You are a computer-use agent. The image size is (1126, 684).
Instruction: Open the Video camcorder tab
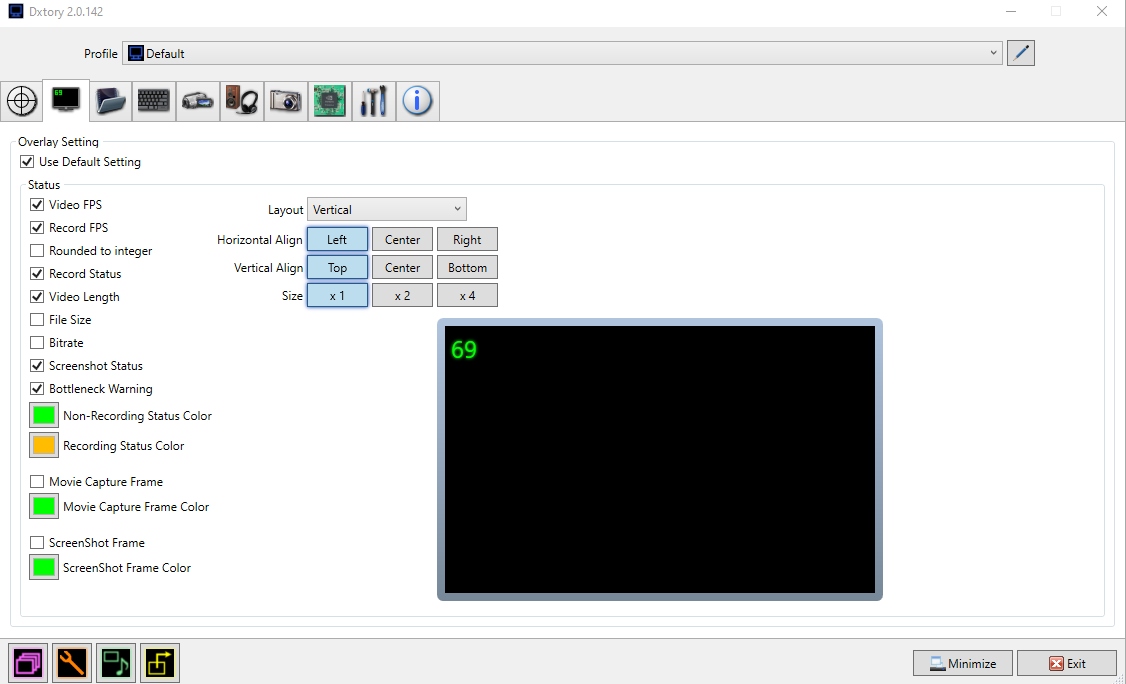[x=197, y=101]
